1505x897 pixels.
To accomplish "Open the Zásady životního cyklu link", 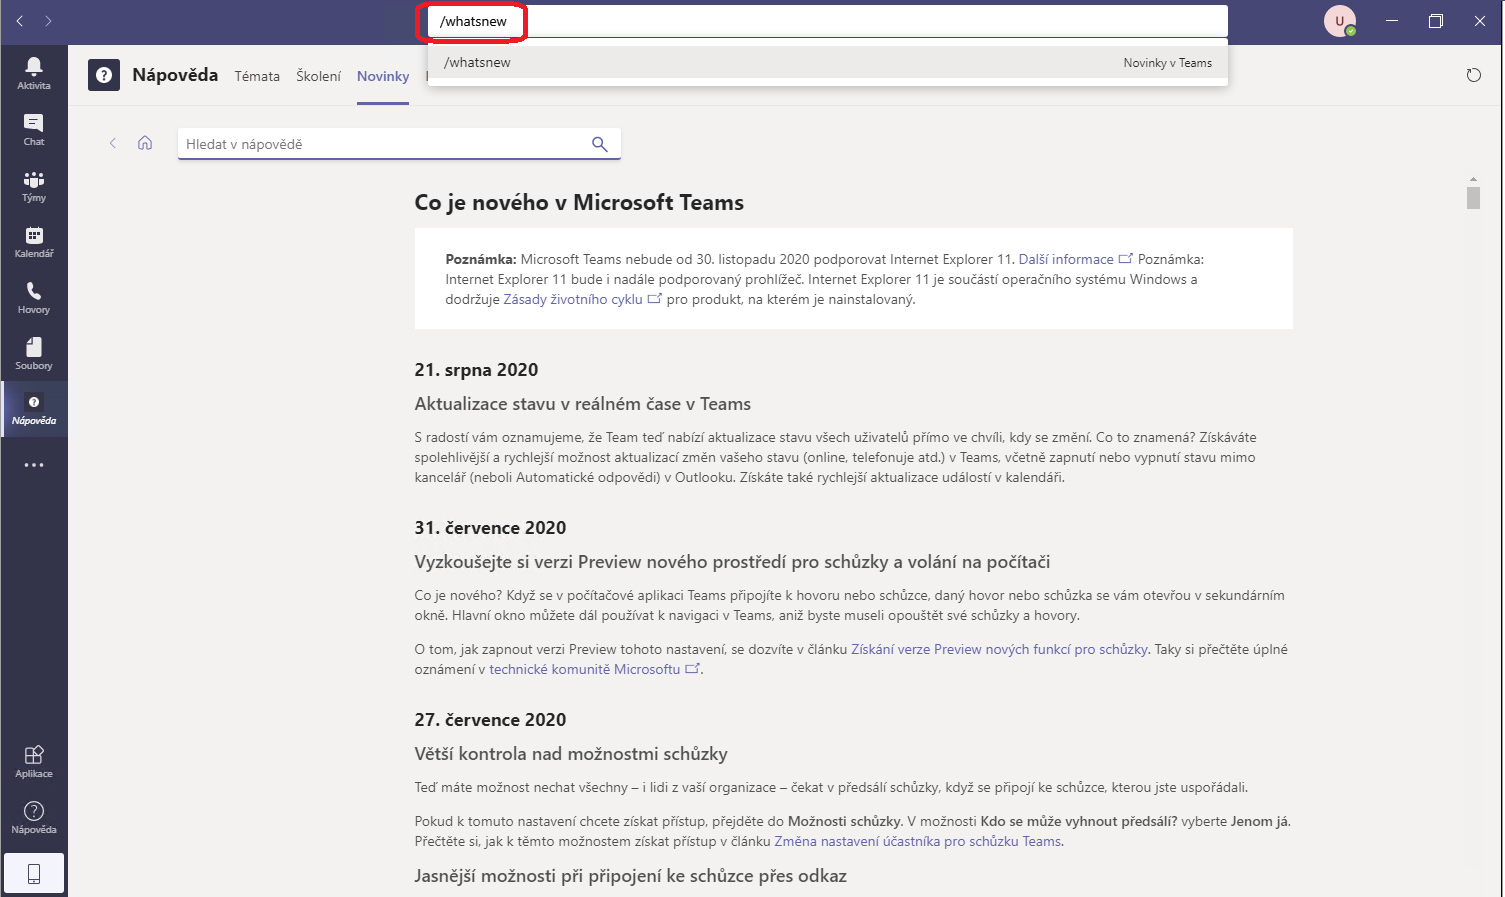I will coord(582,299).
